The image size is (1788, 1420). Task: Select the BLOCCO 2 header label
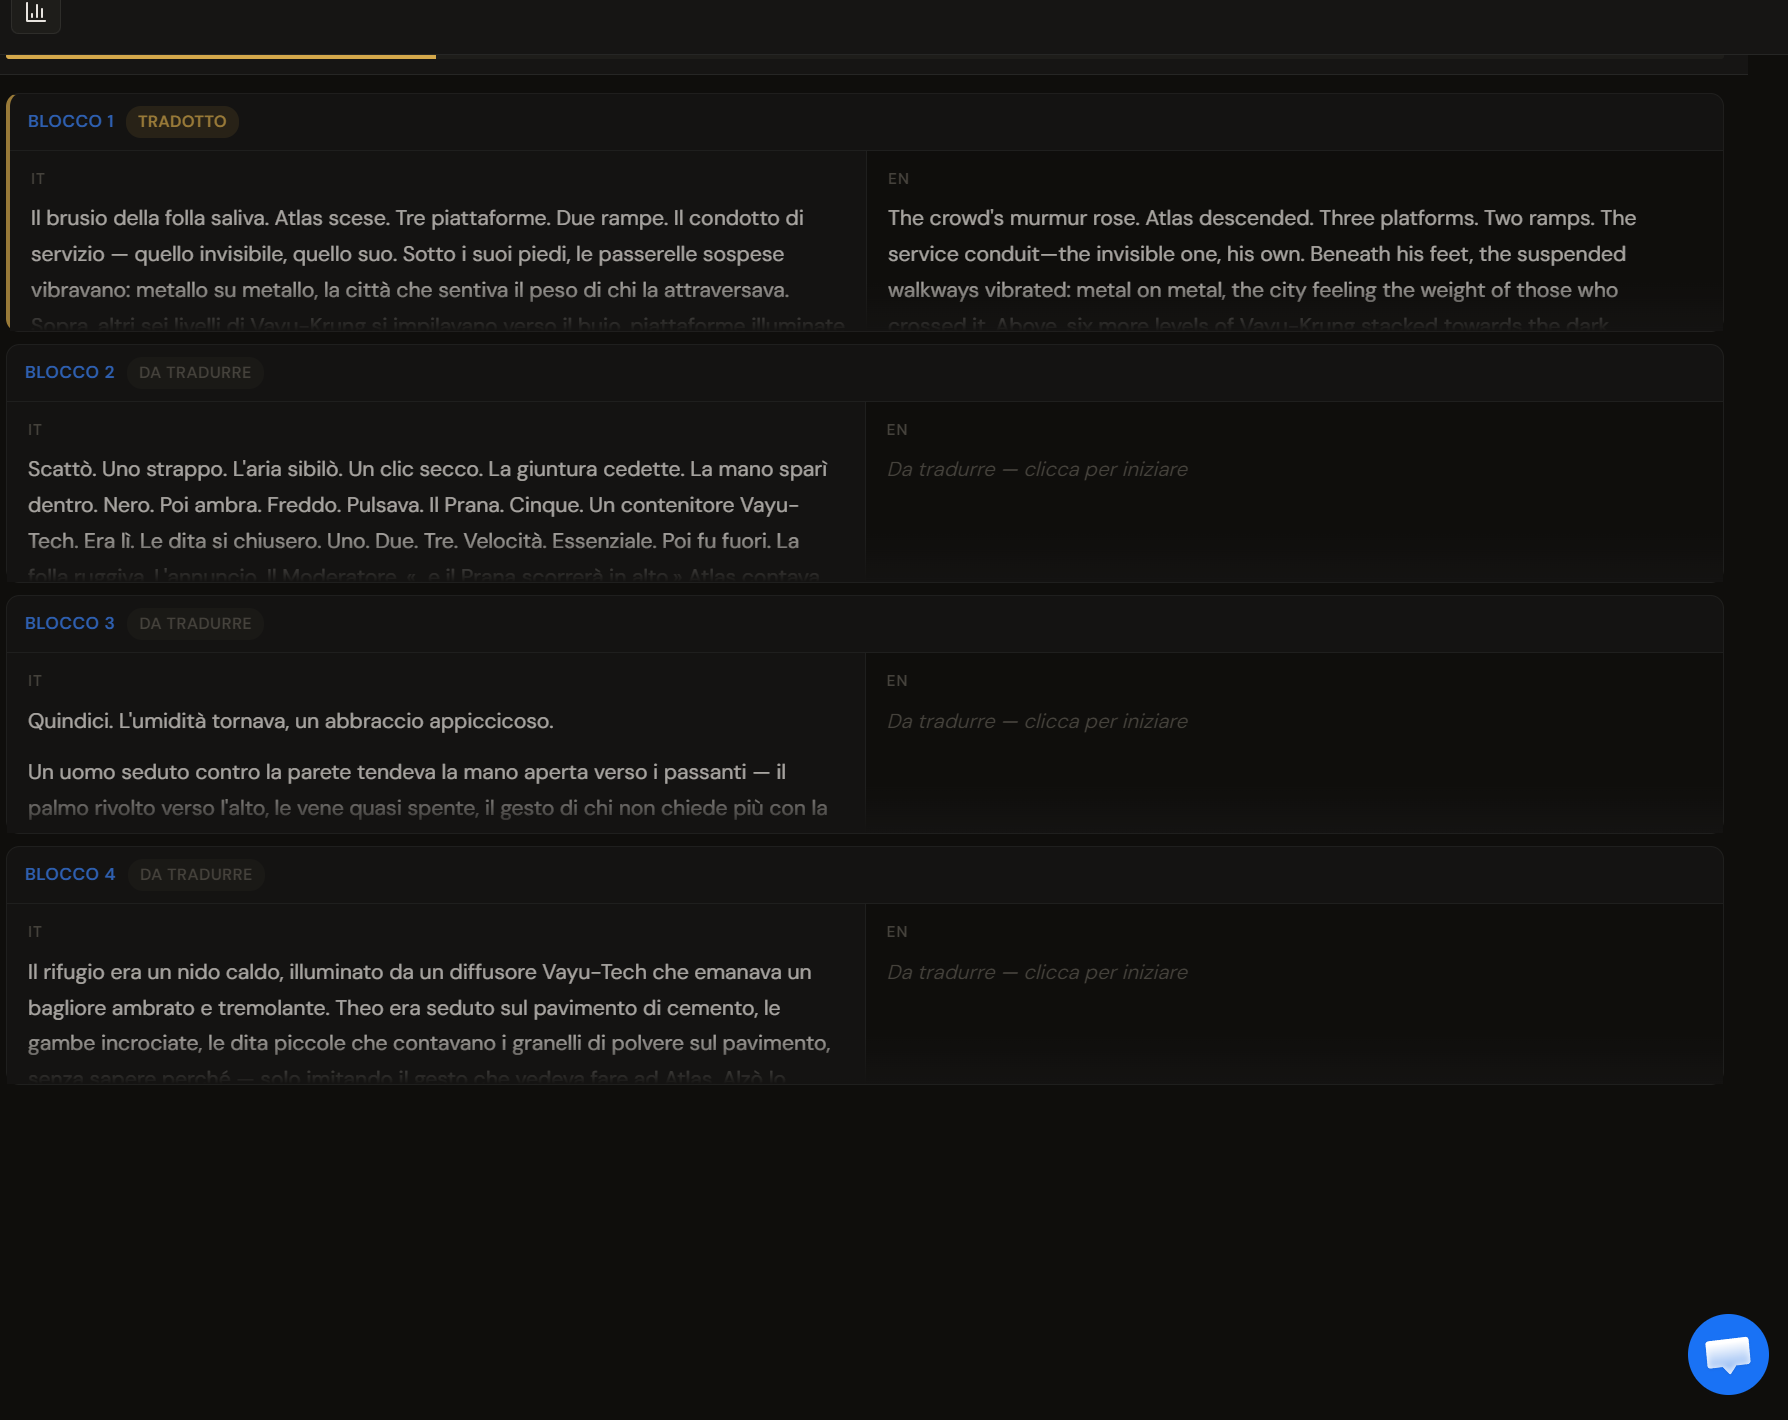pos(70,372)
